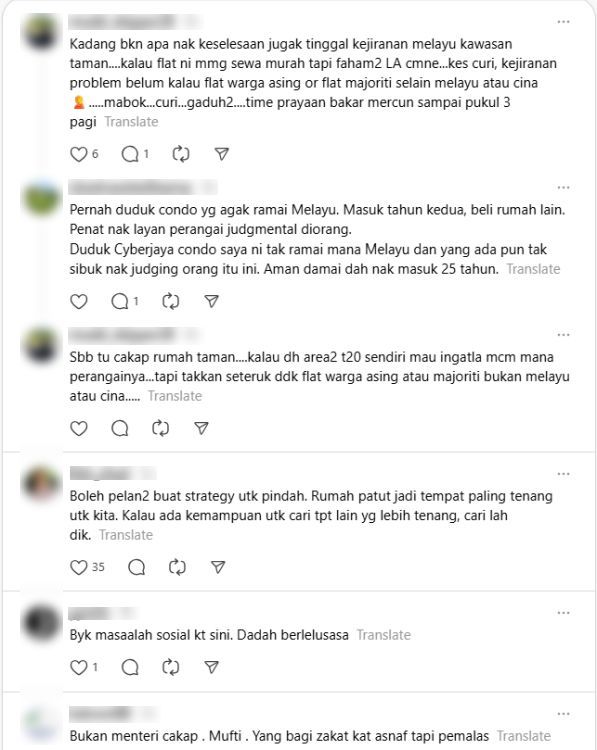Like the rumah taman t20 comment

pyautogui.click(x=79, y=428)
